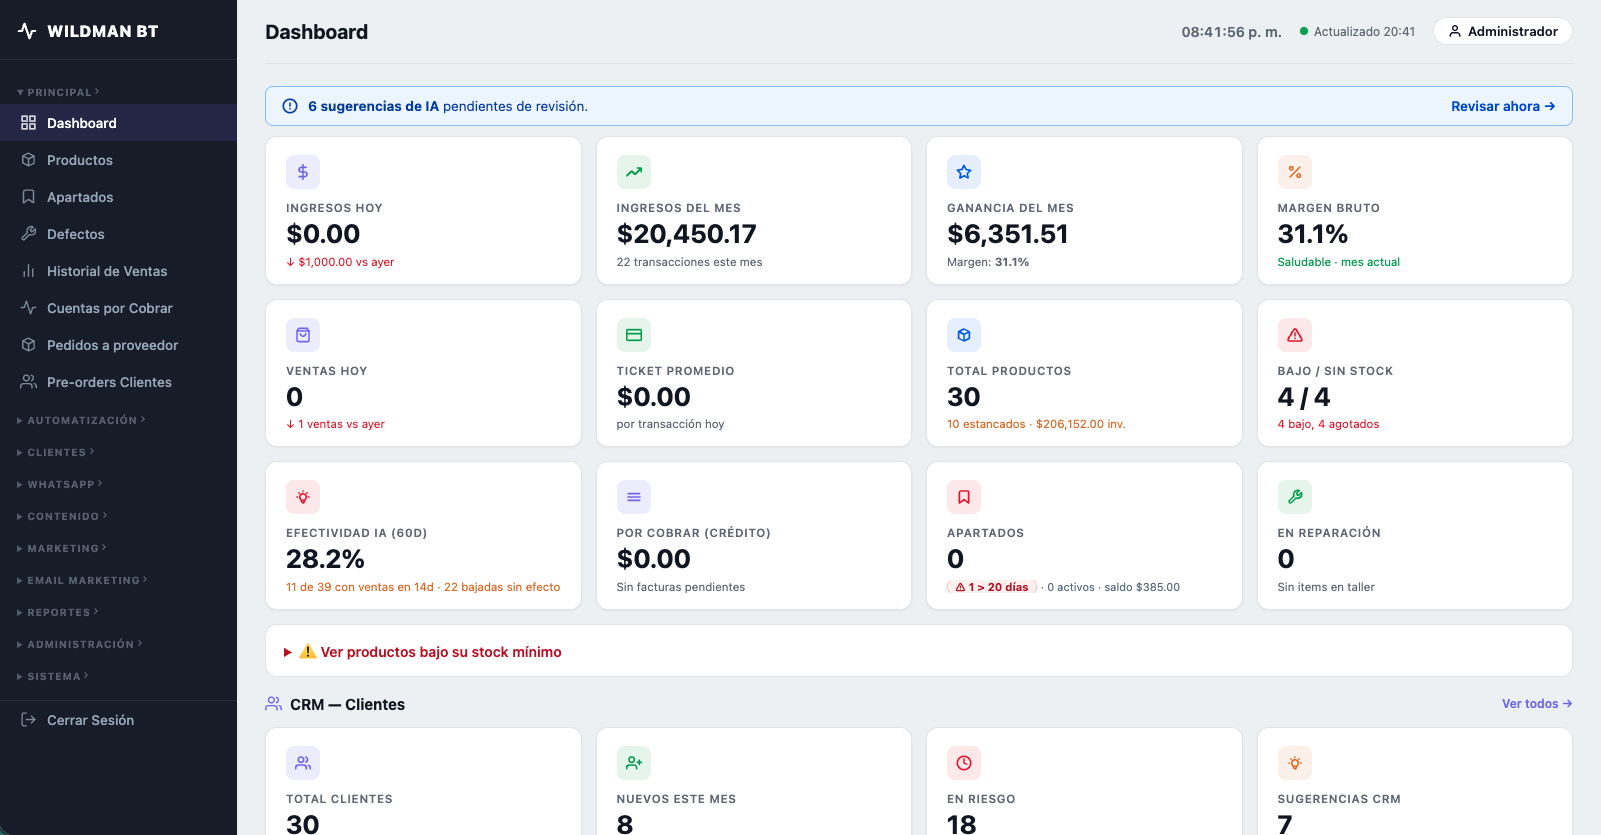The height and width of the screenshot is (835, 1601).
Task: Click Cerrar Sesión in sidebar
Action: coord(118,720)
